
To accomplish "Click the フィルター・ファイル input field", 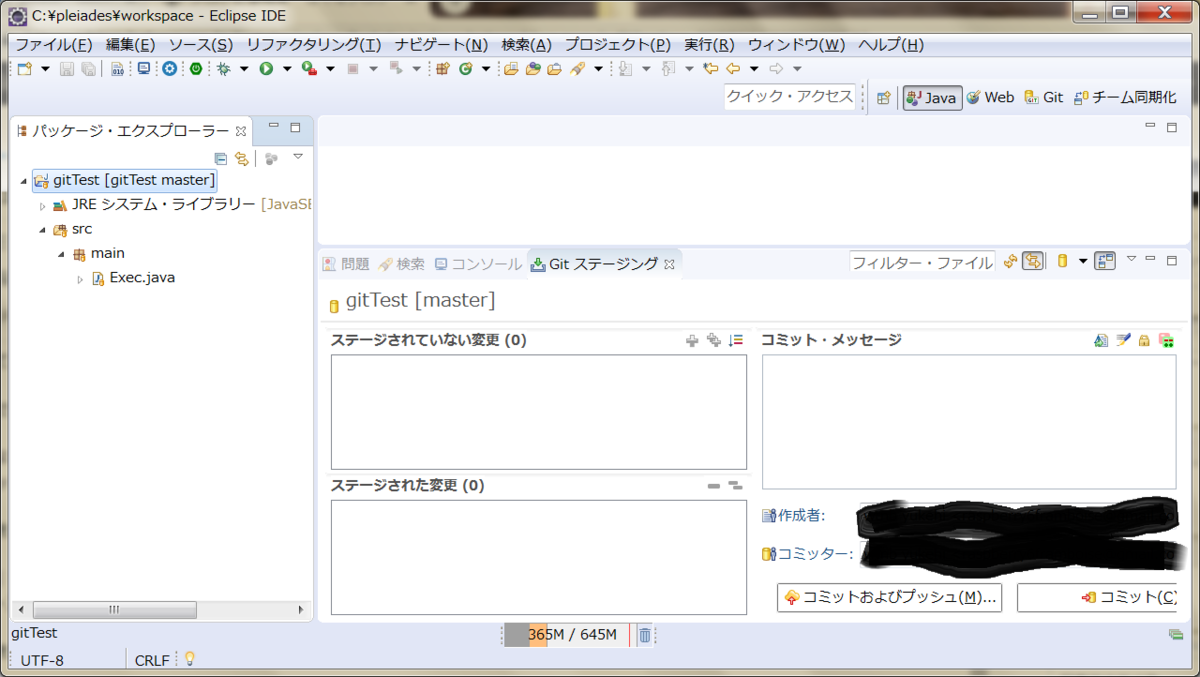I will pos(922,262).
